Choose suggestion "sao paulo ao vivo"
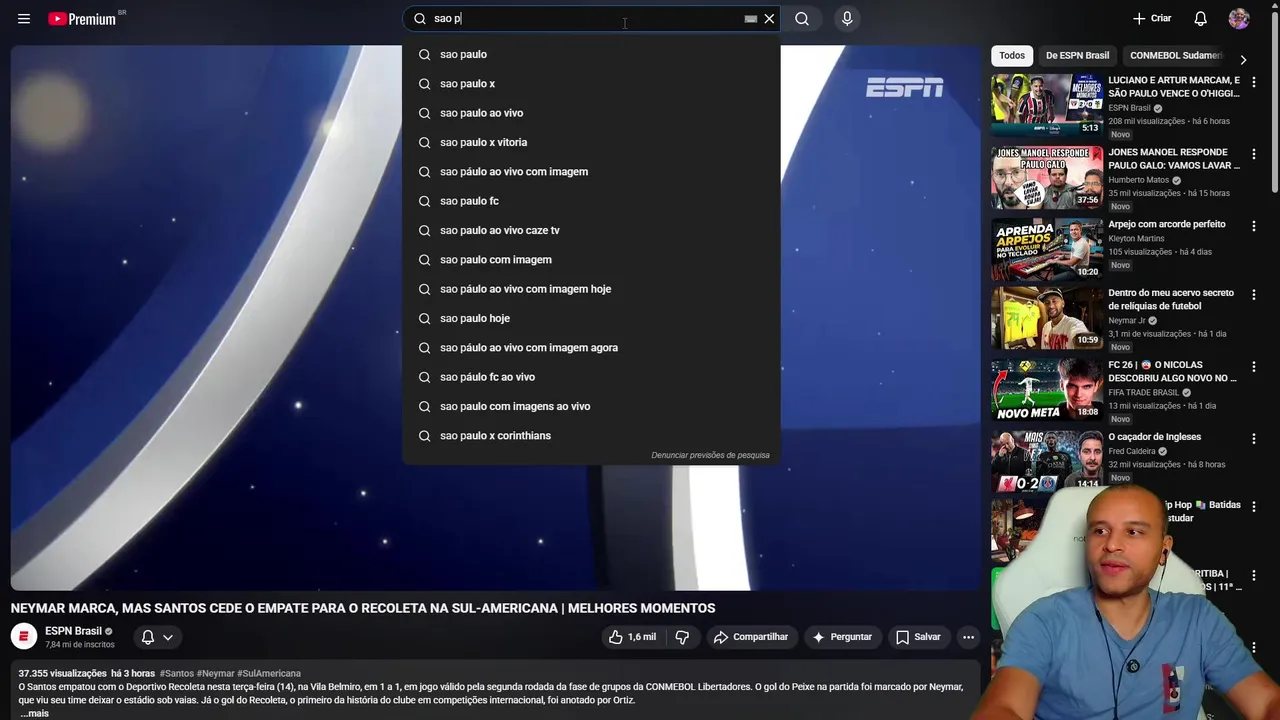 click(x=591, y=113)
